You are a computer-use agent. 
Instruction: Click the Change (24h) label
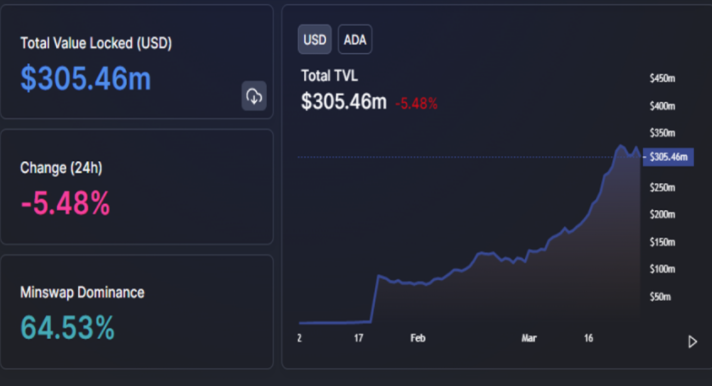click(61, 168)
